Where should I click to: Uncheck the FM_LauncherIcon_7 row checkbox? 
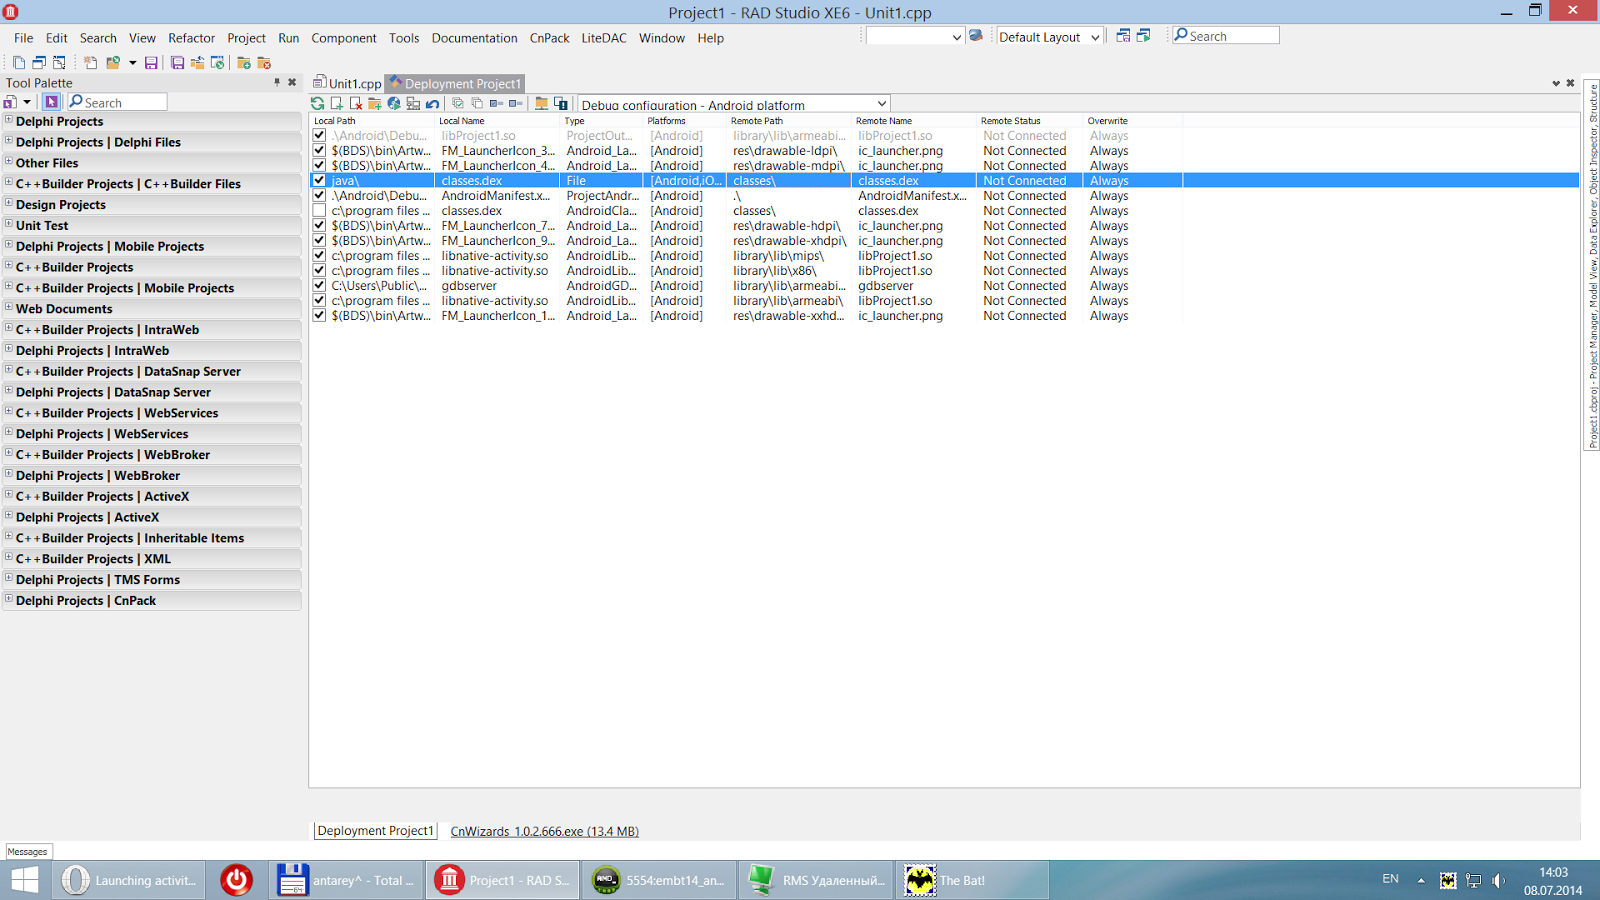(319, 225)
